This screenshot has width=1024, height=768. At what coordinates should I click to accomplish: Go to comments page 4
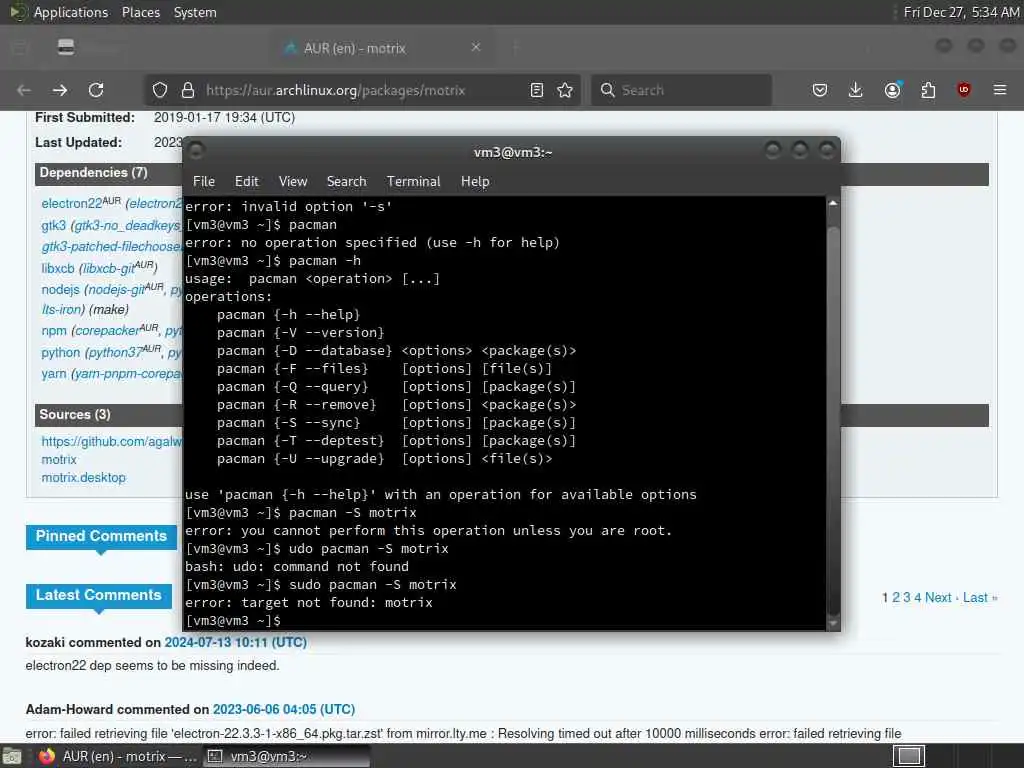918,598
